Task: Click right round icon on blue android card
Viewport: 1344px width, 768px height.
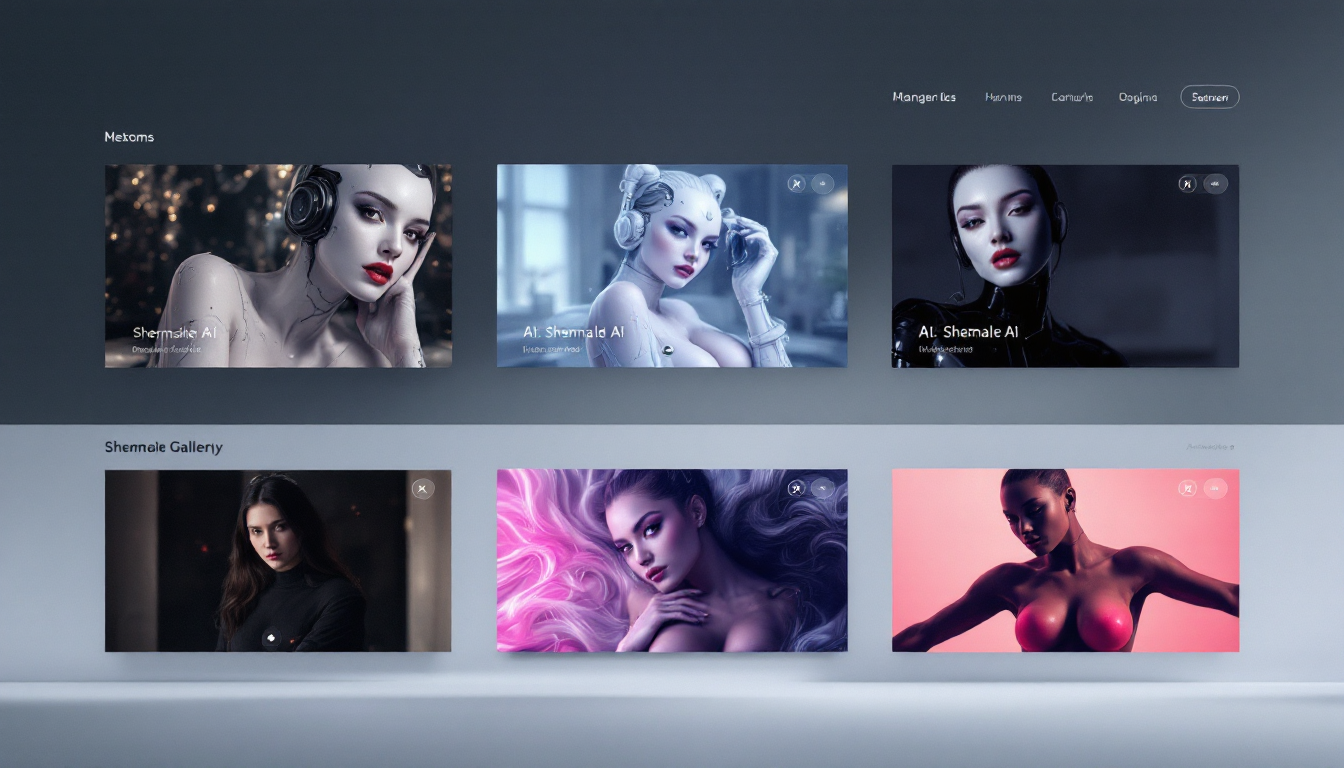Action: 823,183
